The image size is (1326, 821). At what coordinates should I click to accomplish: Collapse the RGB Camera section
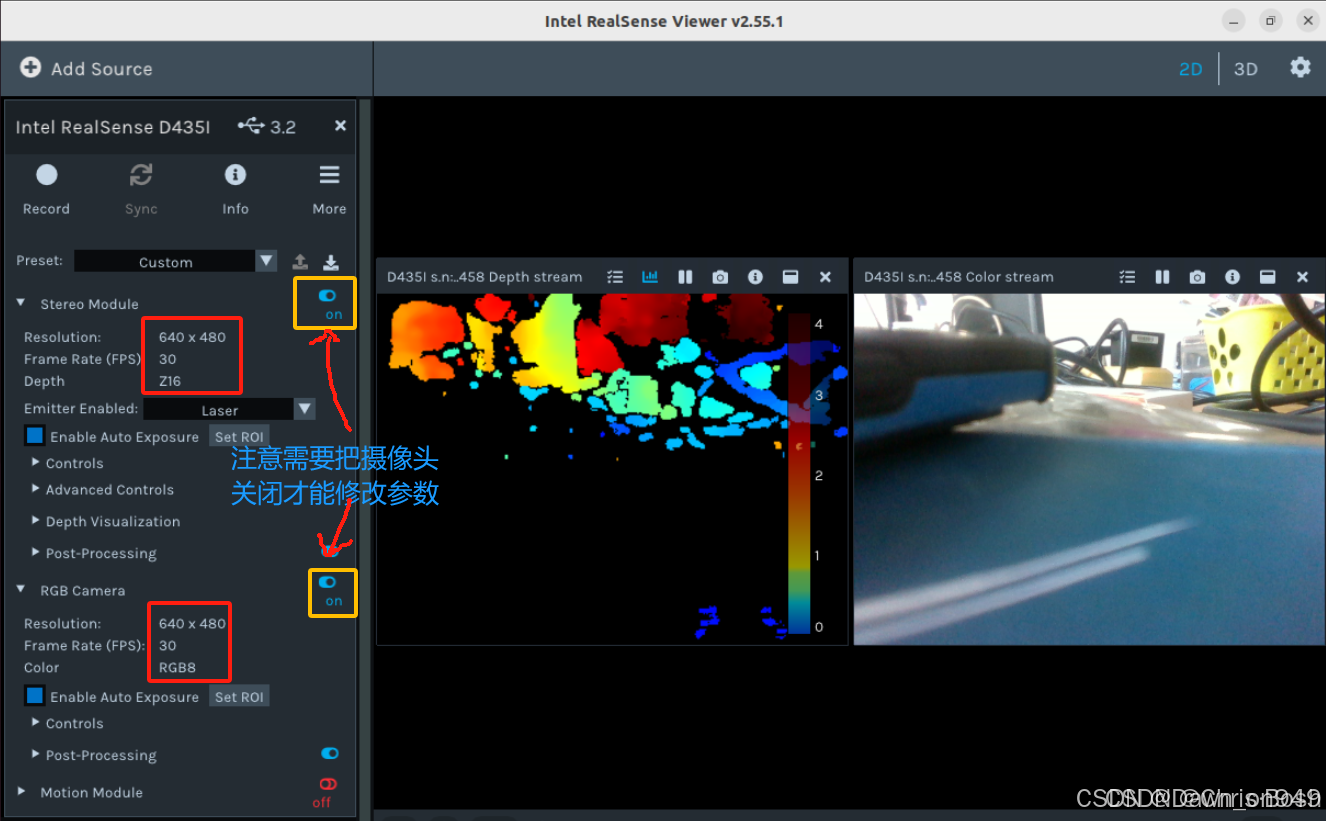coord(21,590)
